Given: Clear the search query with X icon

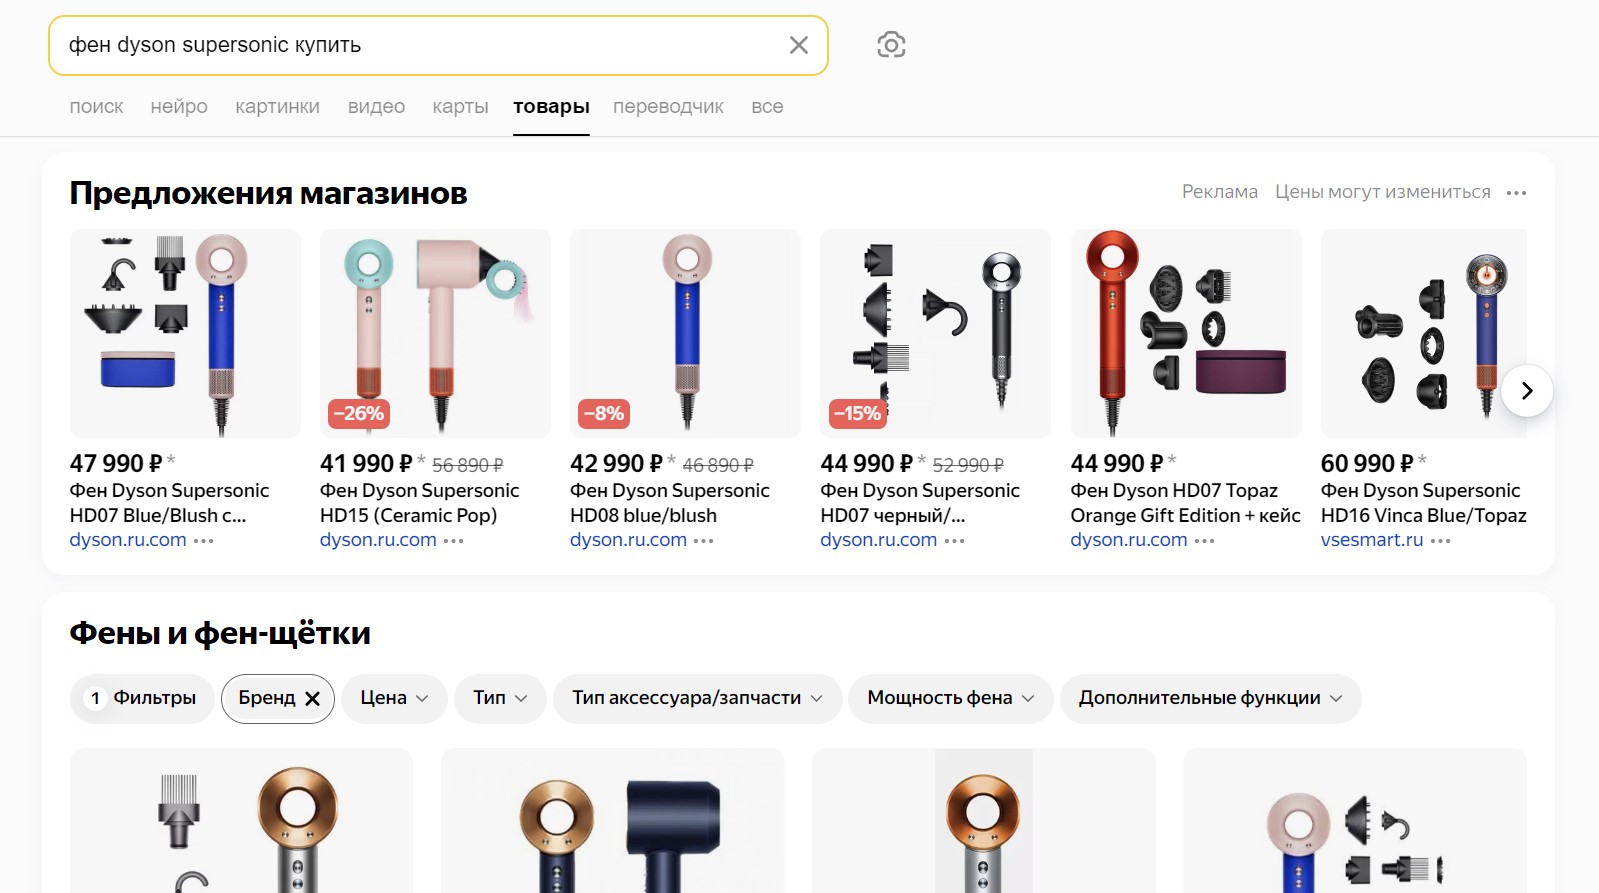Looking at the screenshot, I should coord(798,45).
